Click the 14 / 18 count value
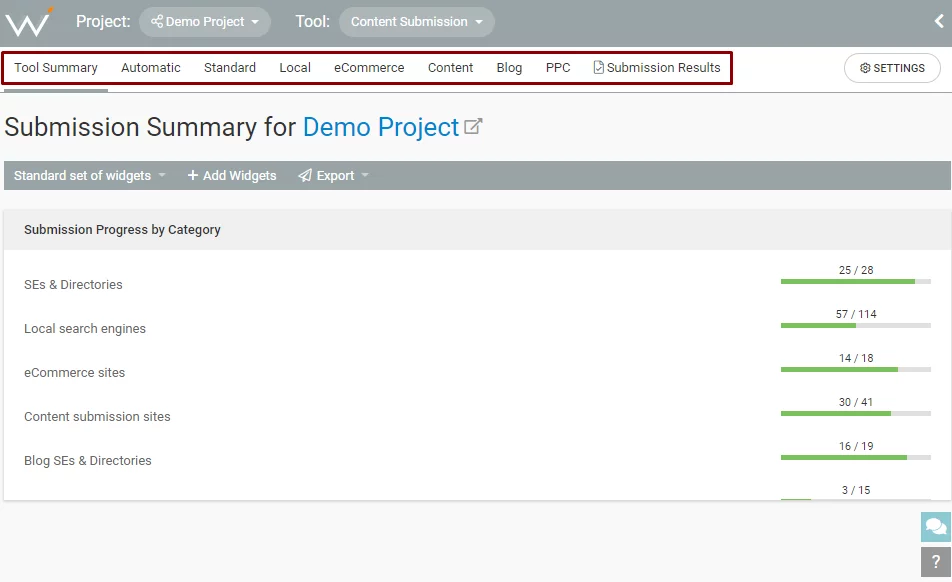This screenshot has width=952, height=582. (856, 358)
